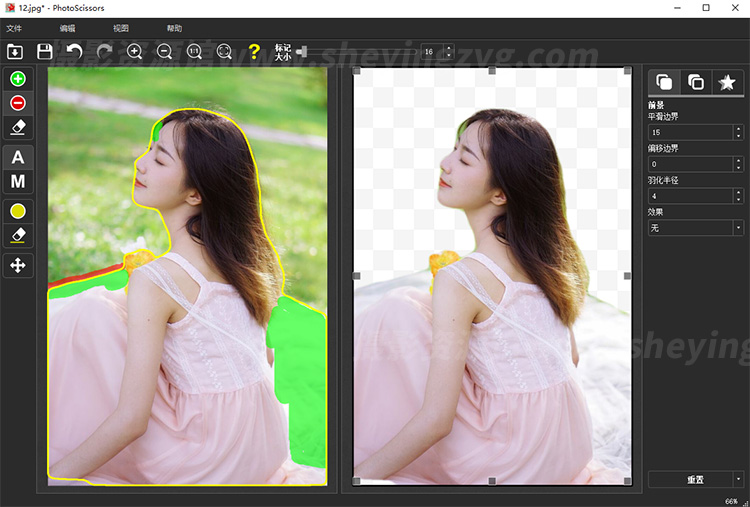Pick the marker eraser tool

[x=18, y=127]
